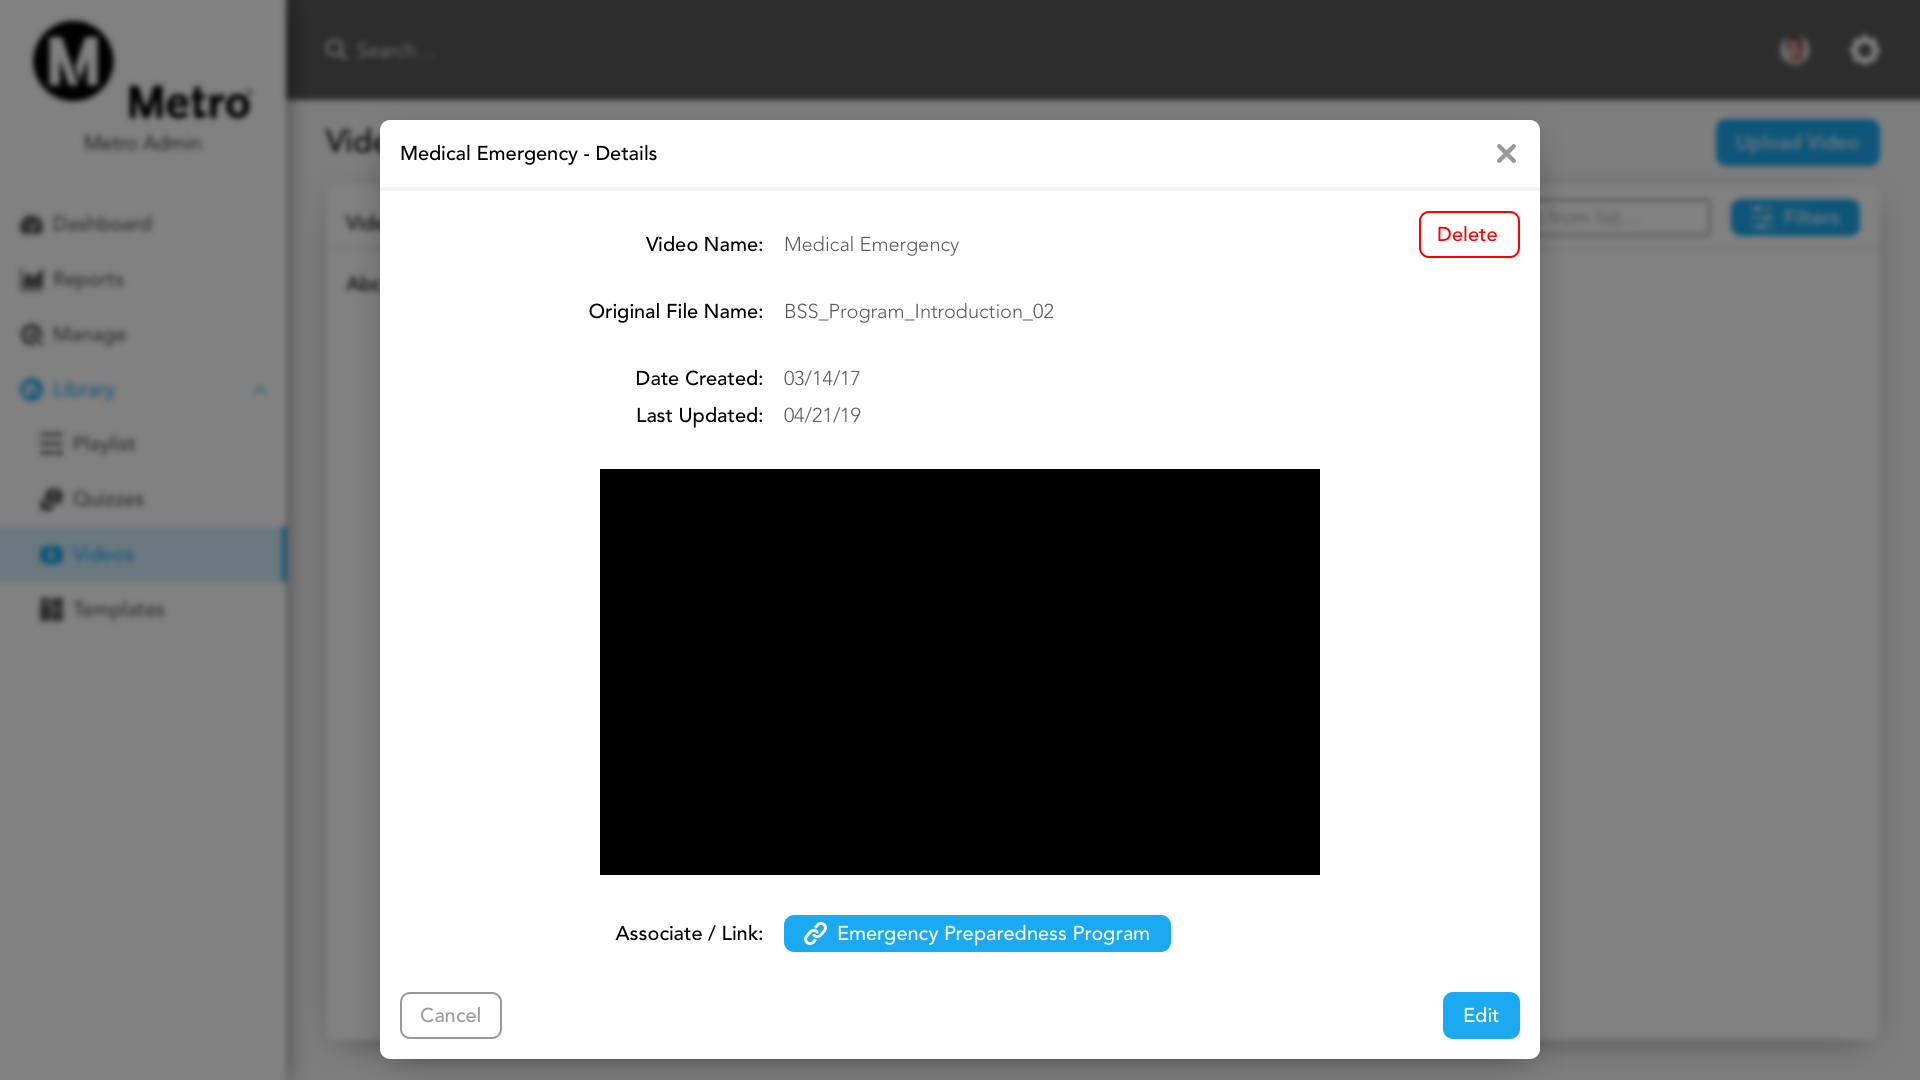
Task: Click the black video preview area
Action: click(x=960, y=672)
